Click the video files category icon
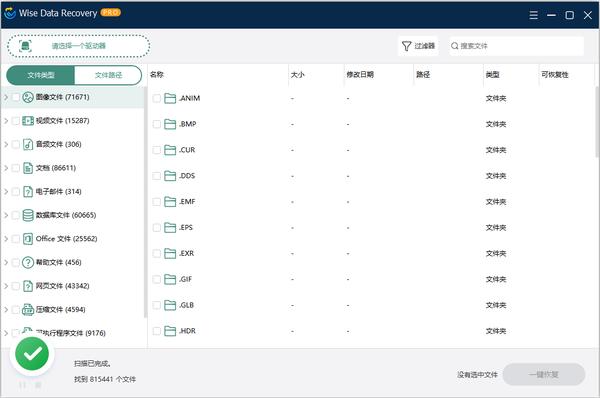The height and width of the screenshot is (398, 600). point(28,121)
